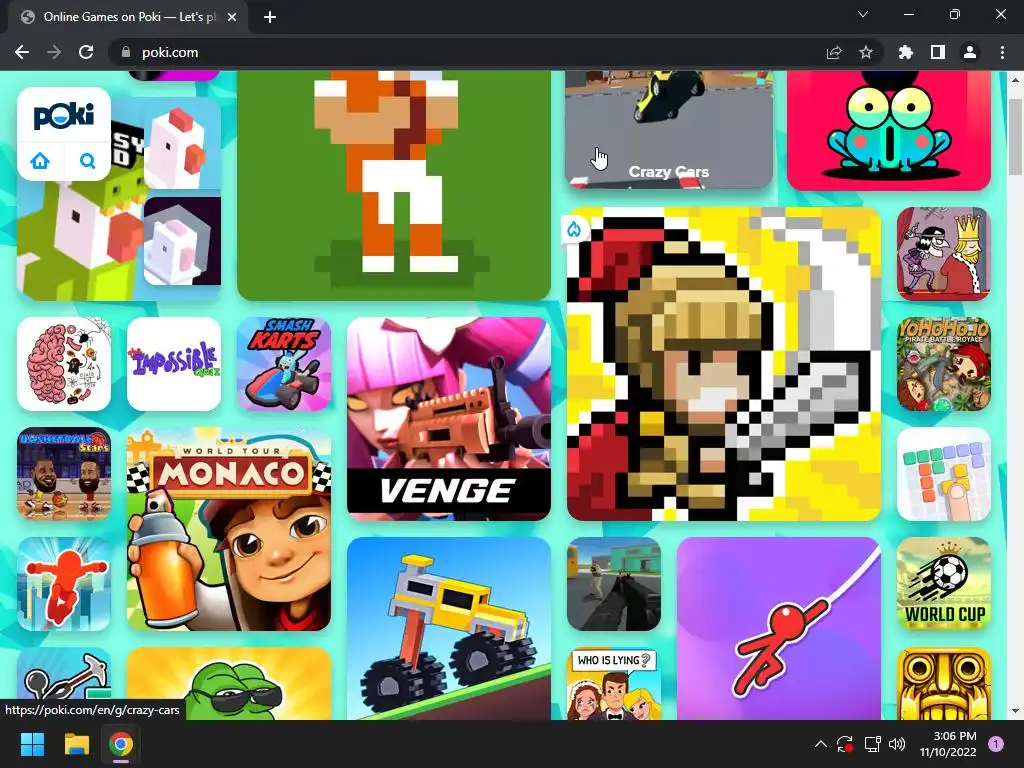
Task: Open the Crazy Cars game tile
Action: (x=669, y=129)
